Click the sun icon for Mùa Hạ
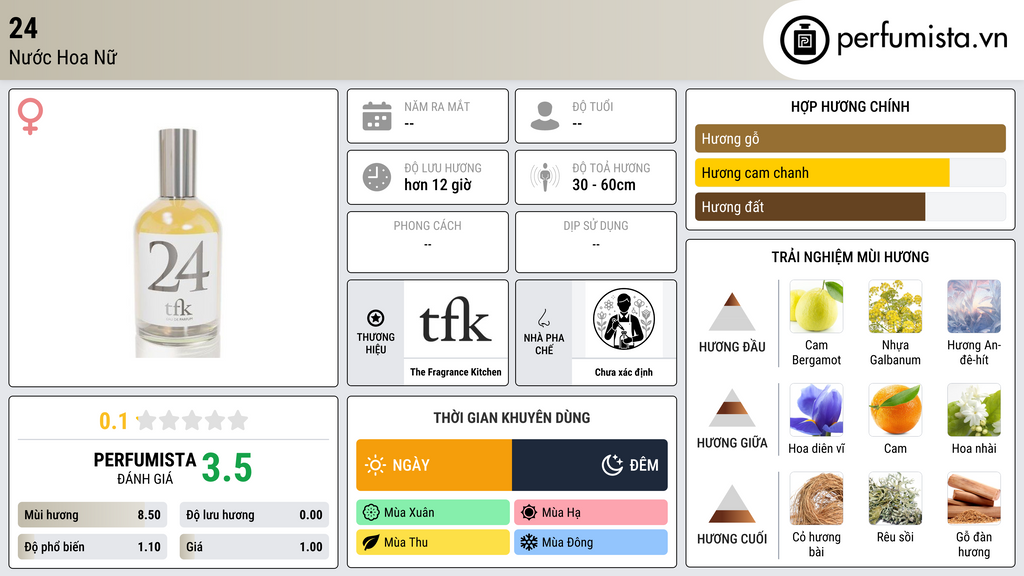 [x=529, y=513]
